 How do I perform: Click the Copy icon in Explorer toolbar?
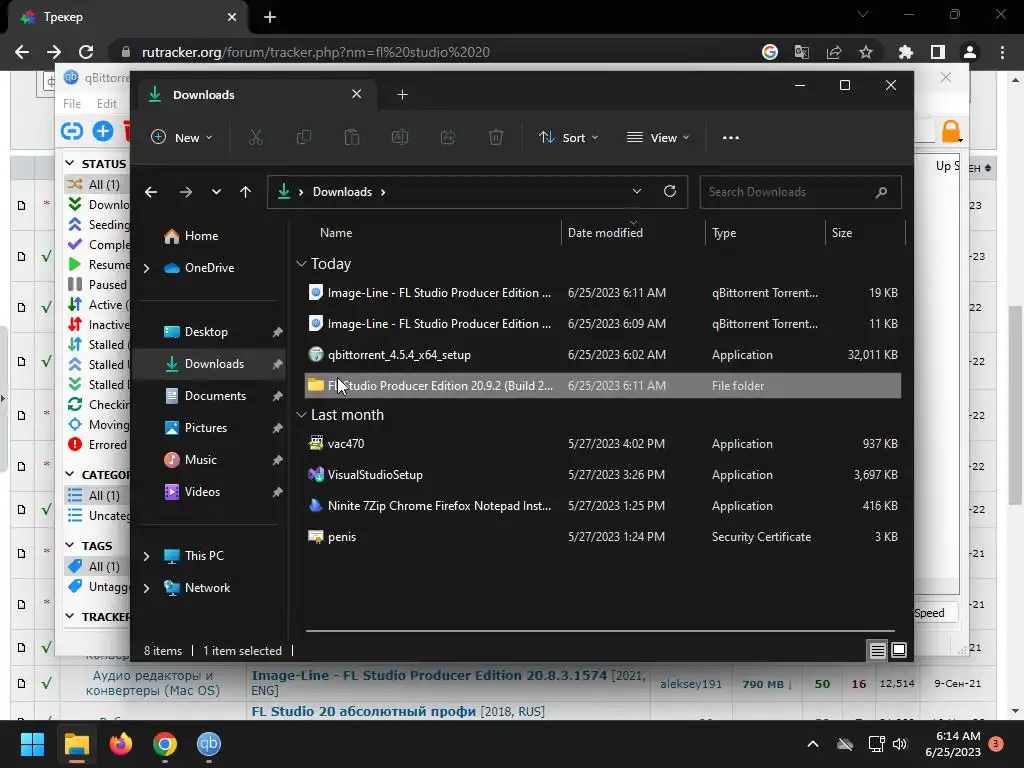point(304,138)
